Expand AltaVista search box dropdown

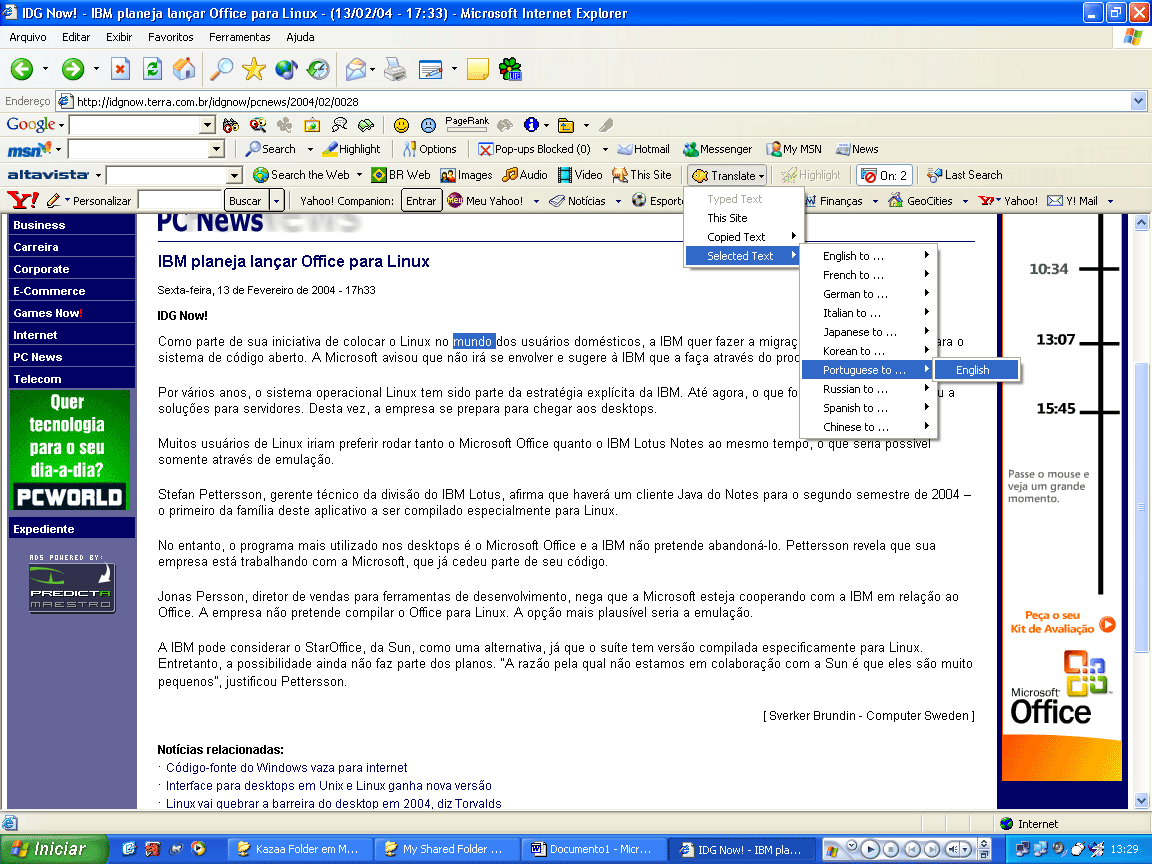(234, 175)
